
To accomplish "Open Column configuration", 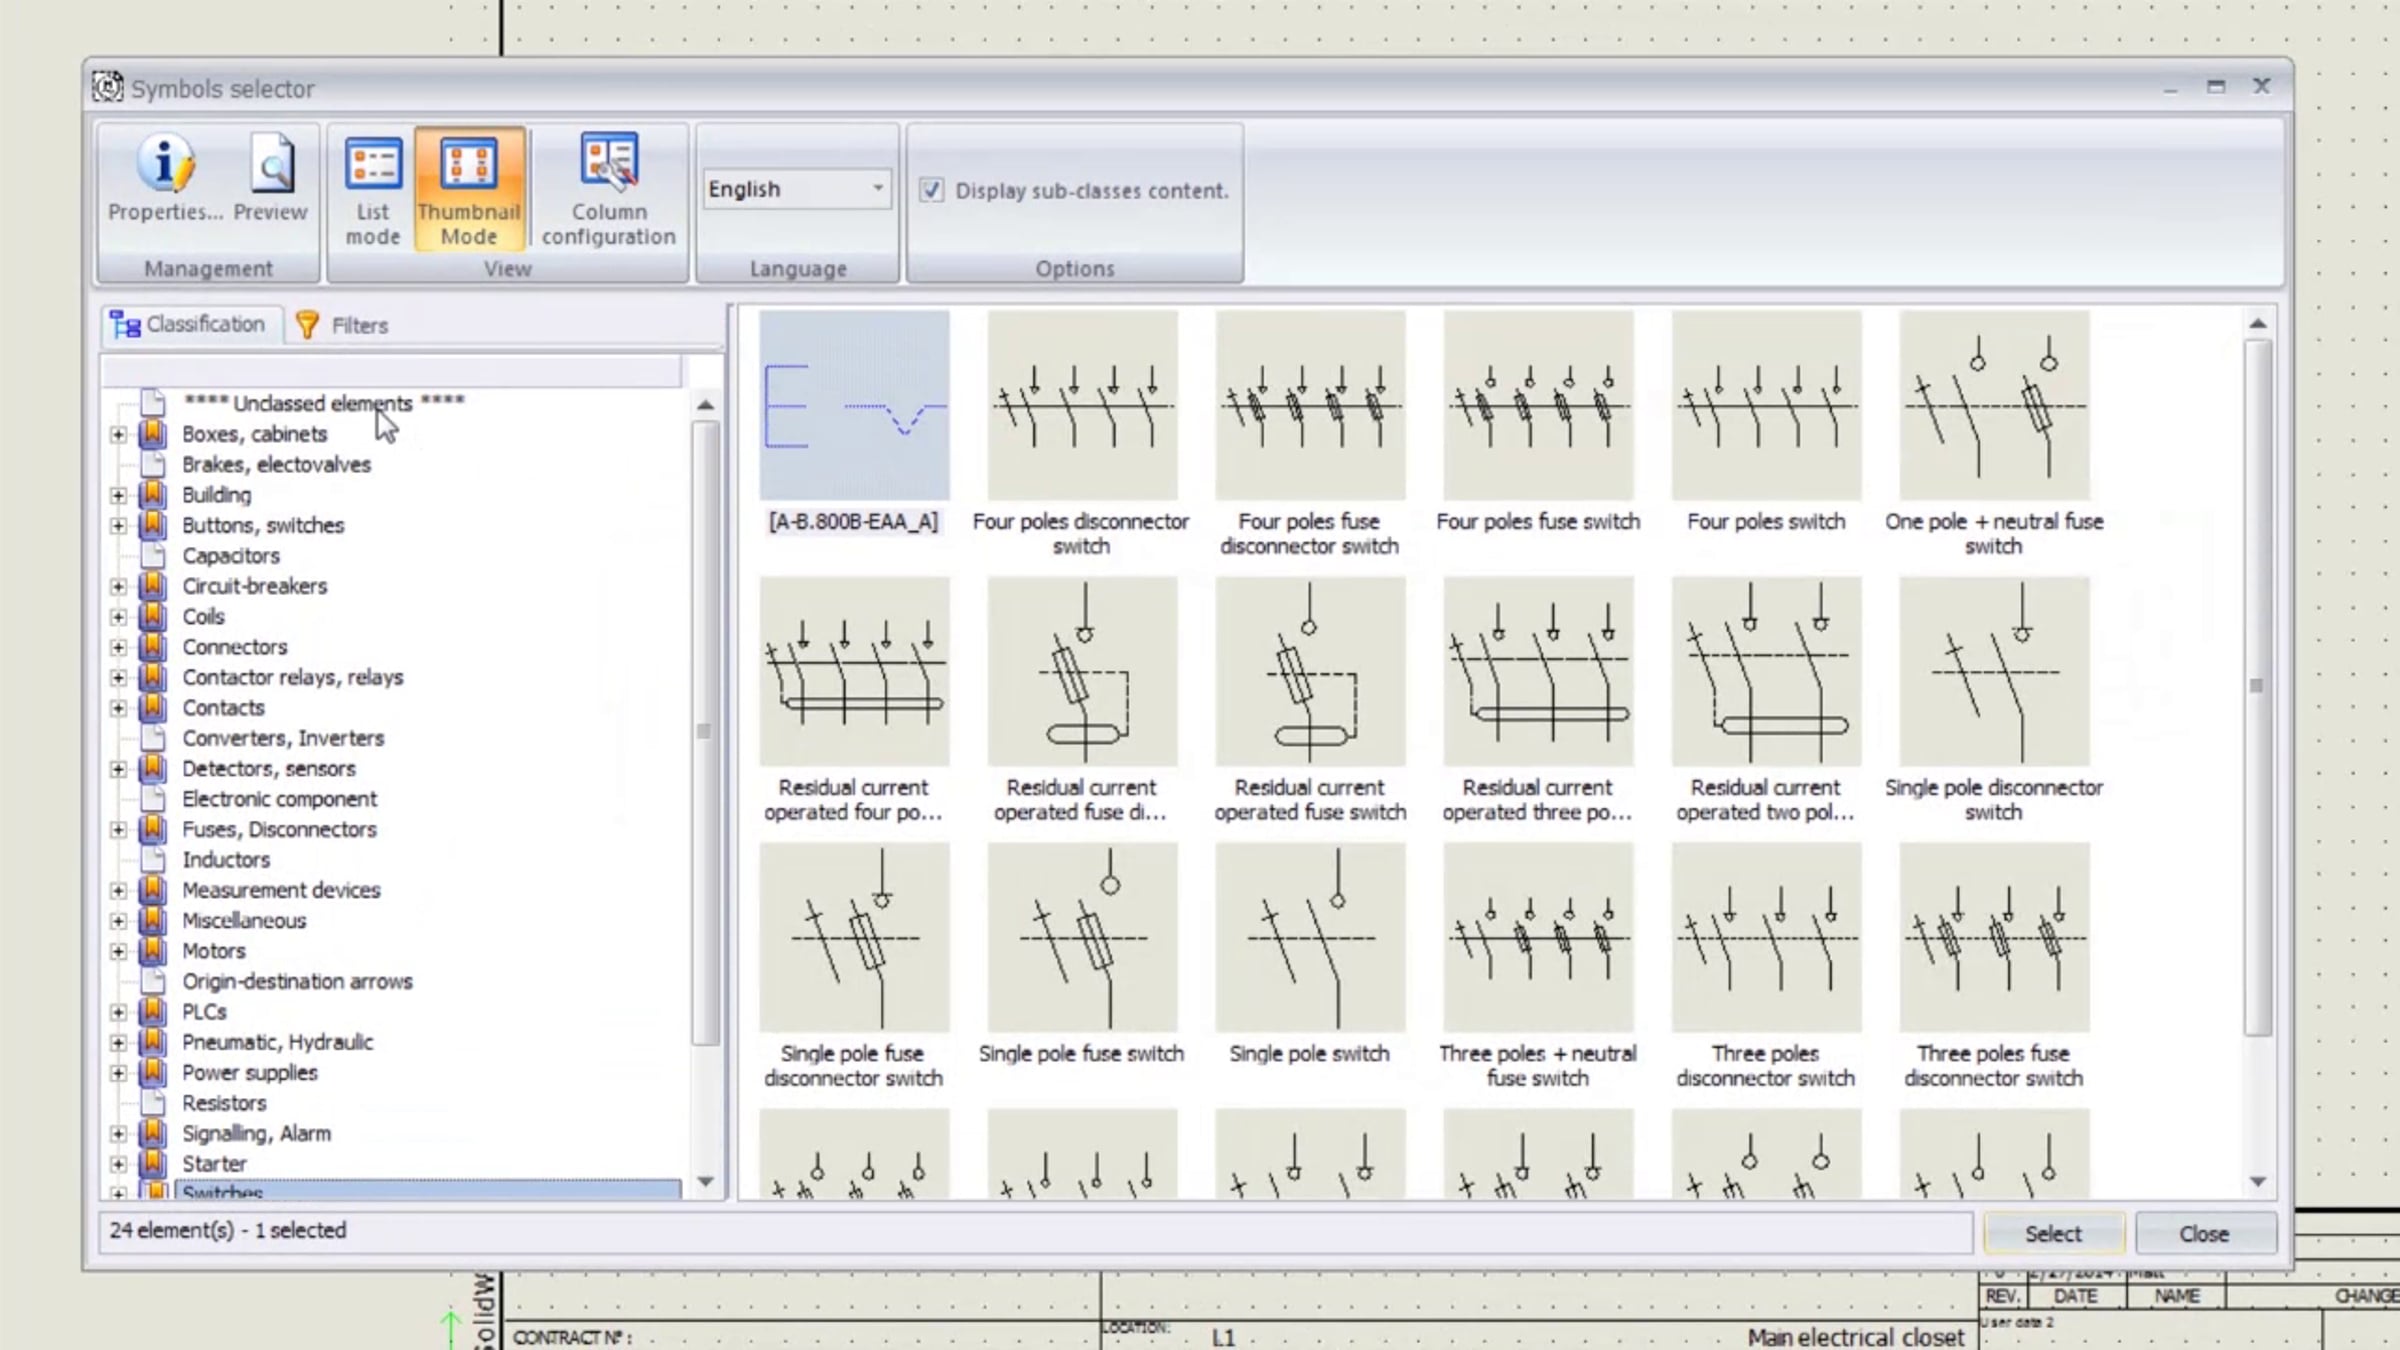I will click(608, 190).
